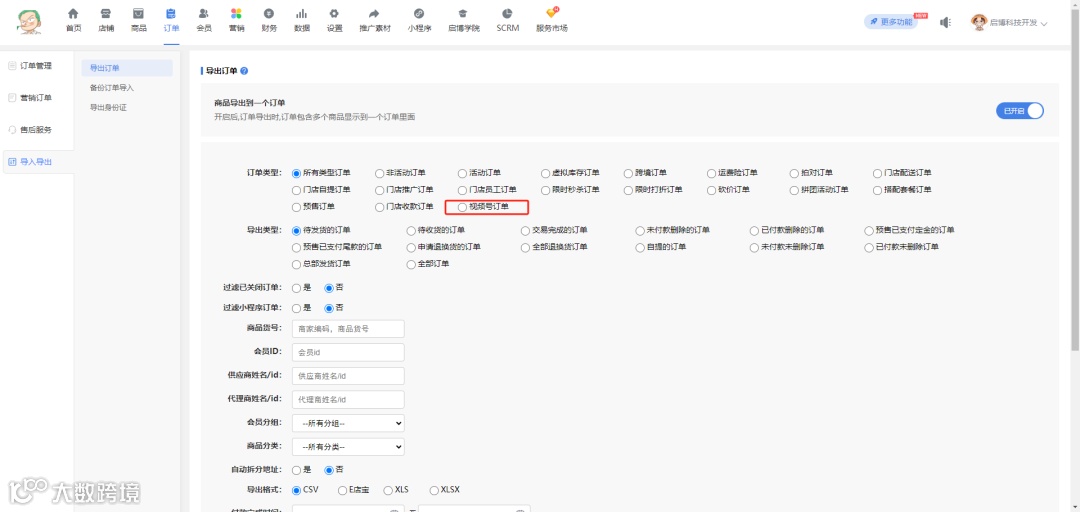
Task: Focus the 供应商姓名/id input field
Action: (x=348, y=376)
